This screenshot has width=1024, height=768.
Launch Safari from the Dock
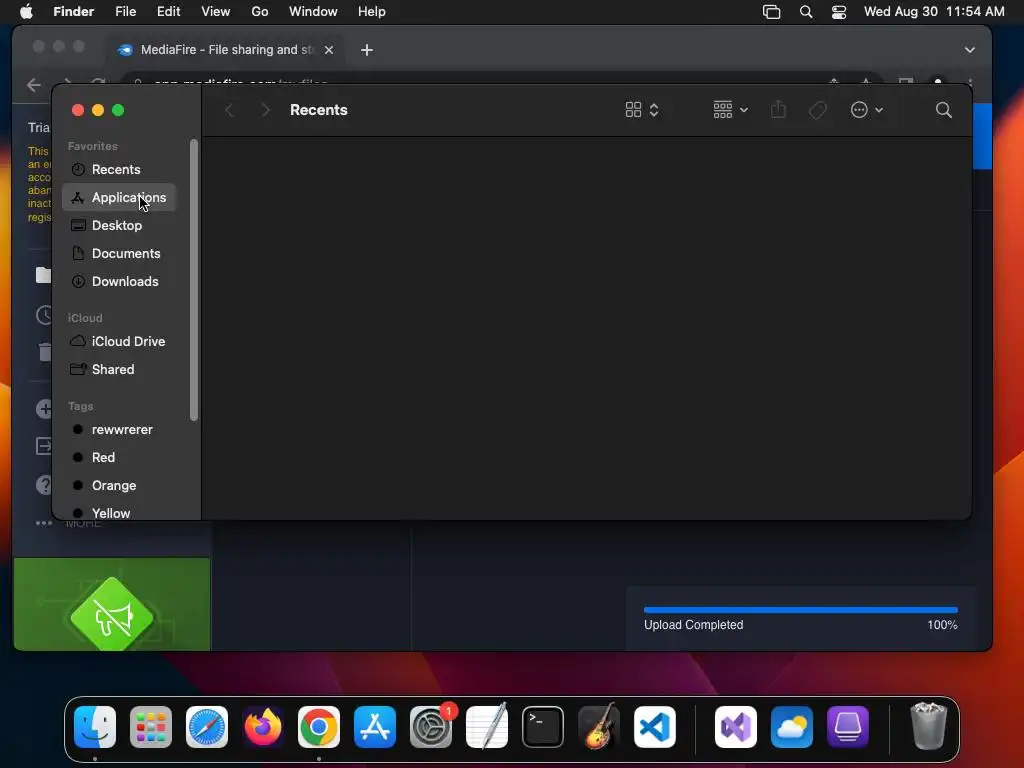tap(207, 727)
